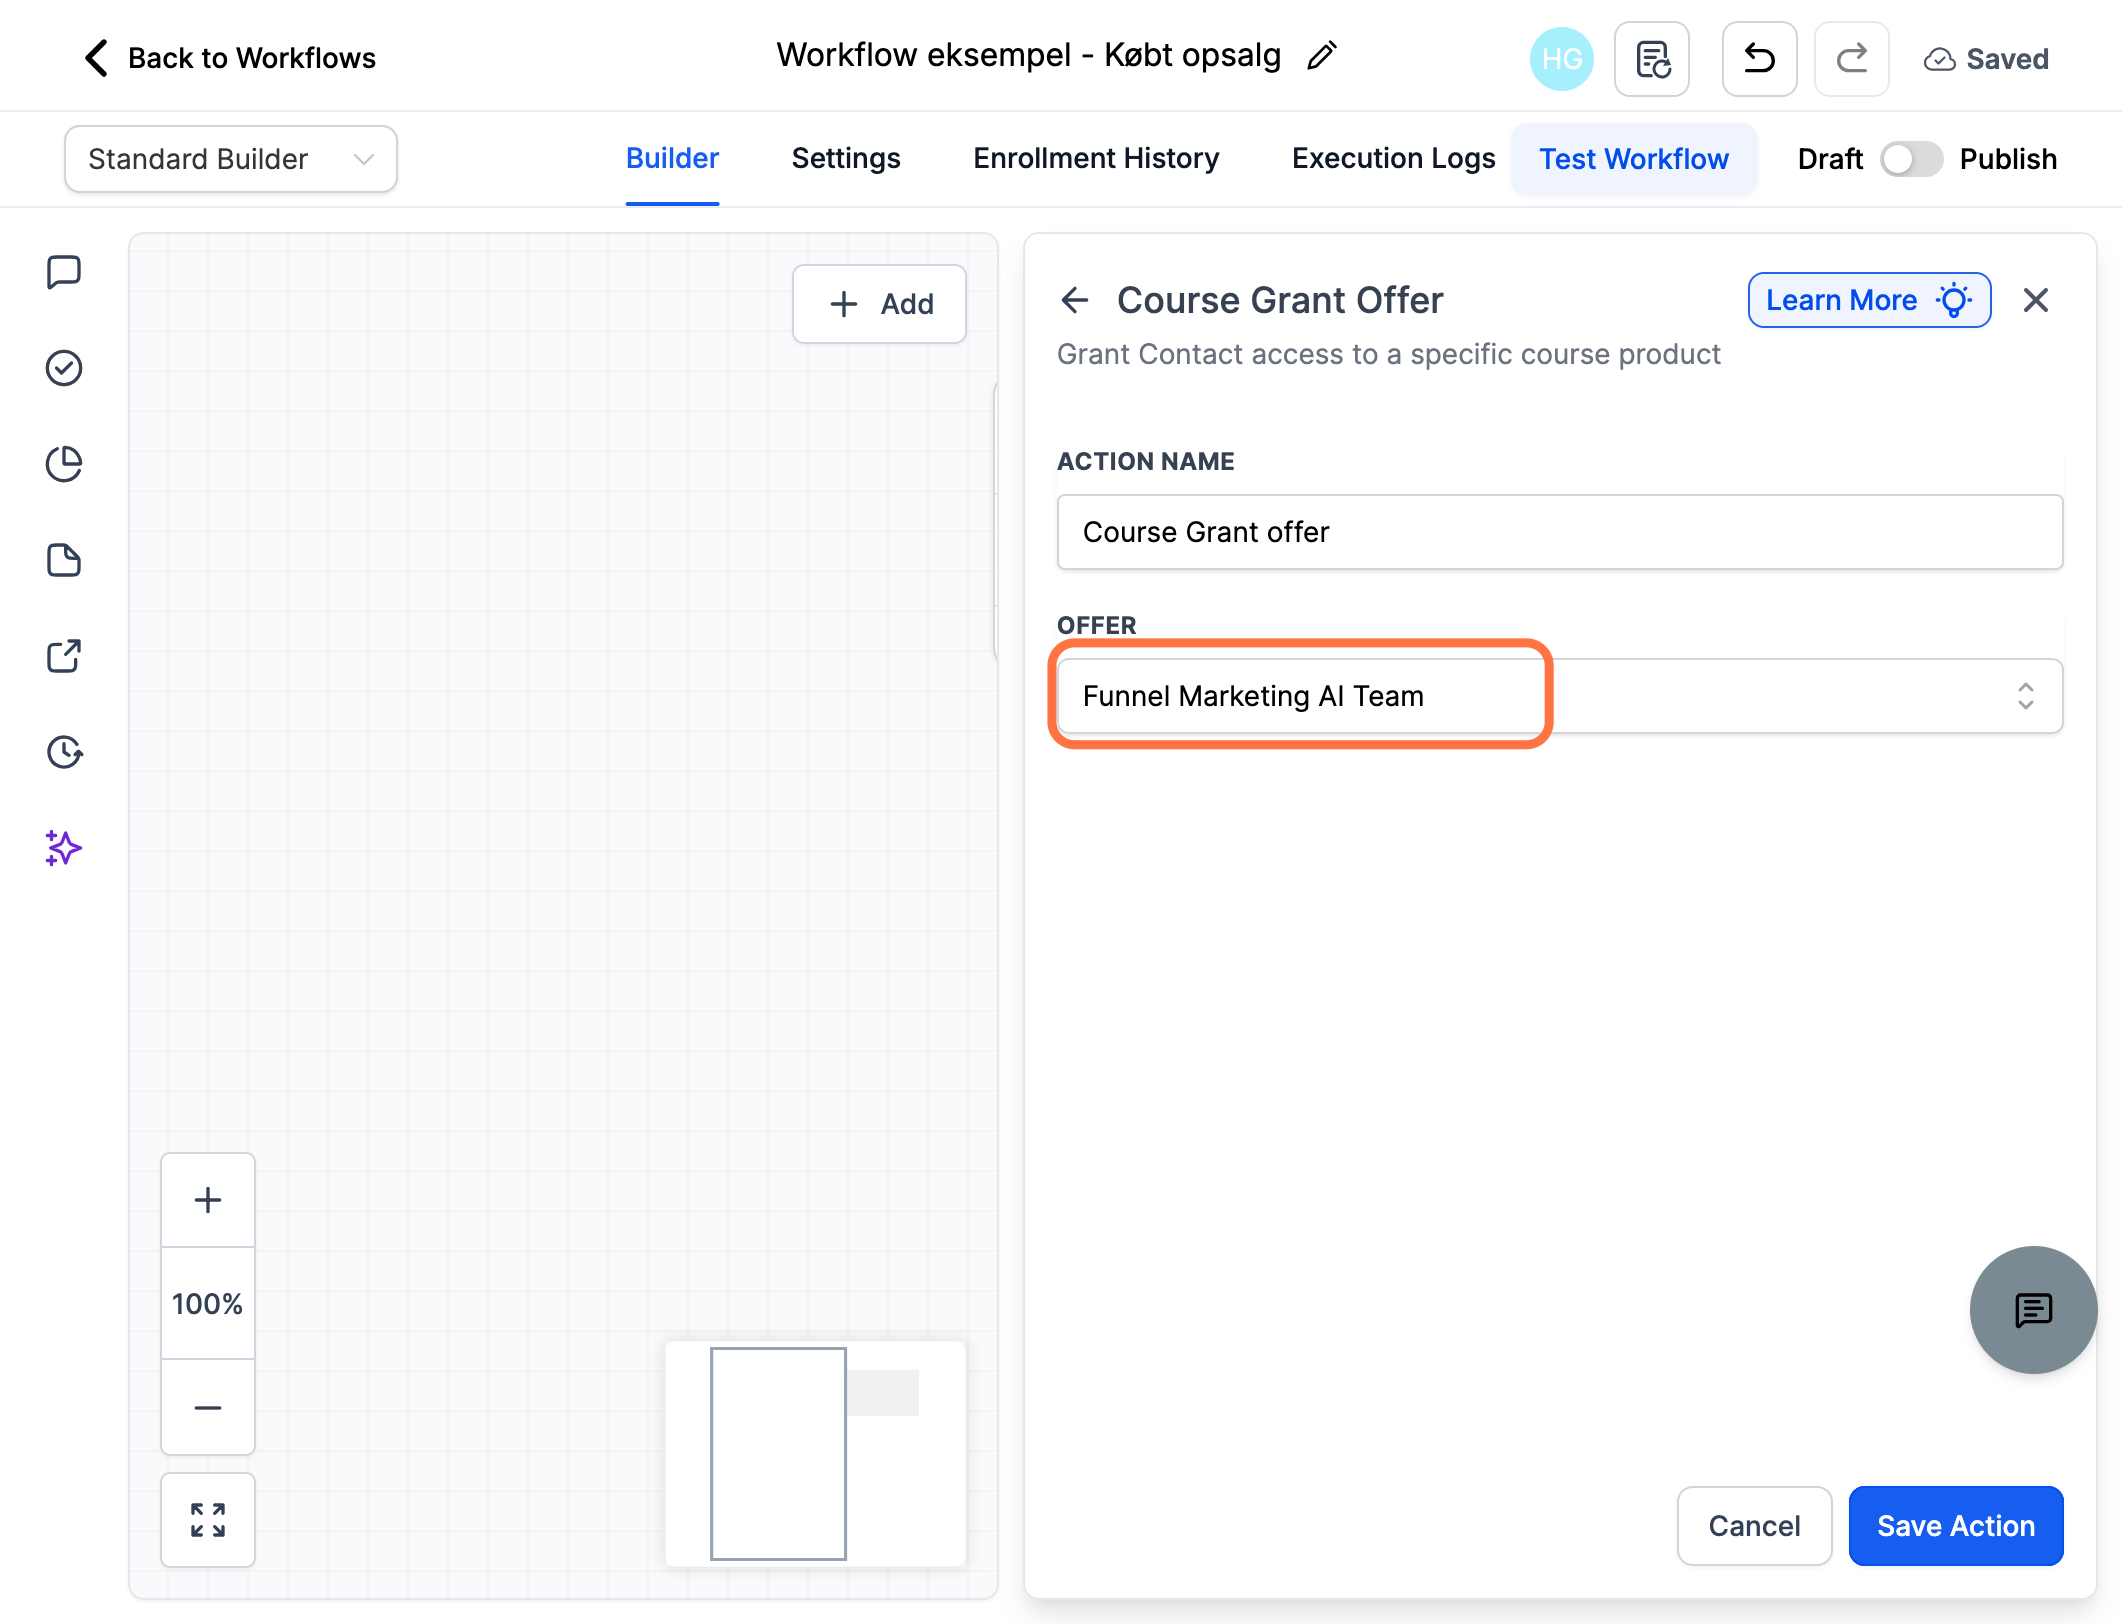Click the Learn More button
Screen dimensions: 2122x1624
click(1869, 300)
